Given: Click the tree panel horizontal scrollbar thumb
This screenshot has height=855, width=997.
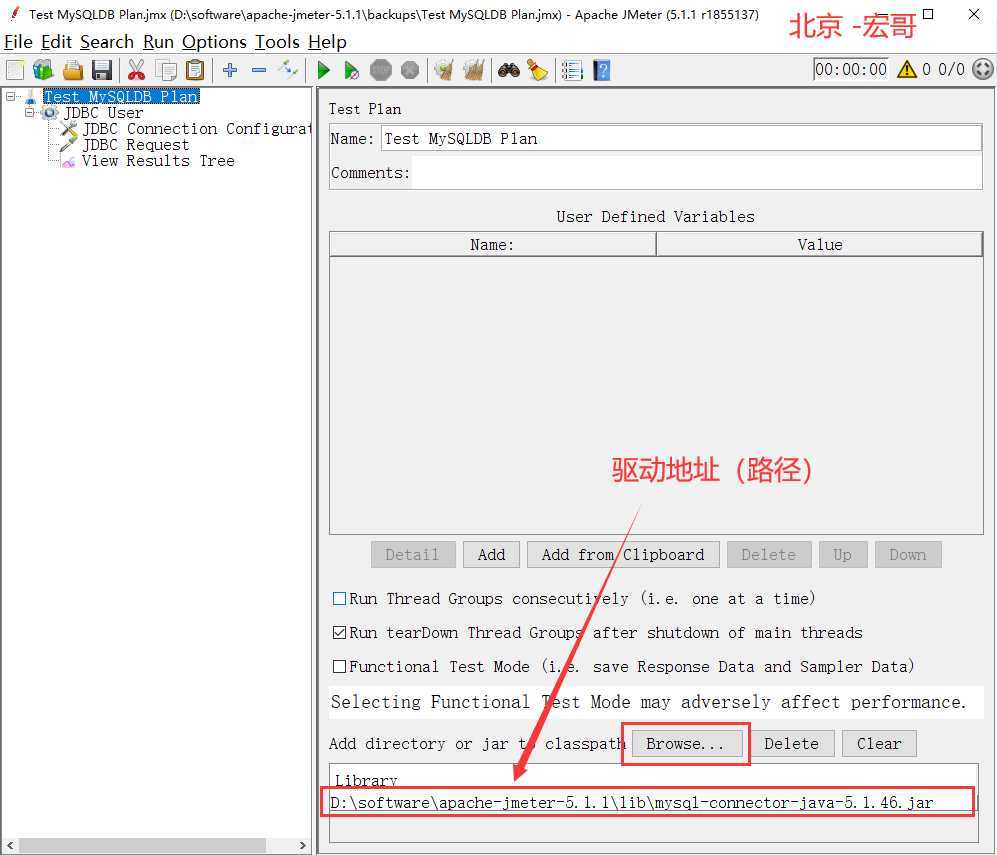Looking at the screenshot, I should [x=142, y=845].
